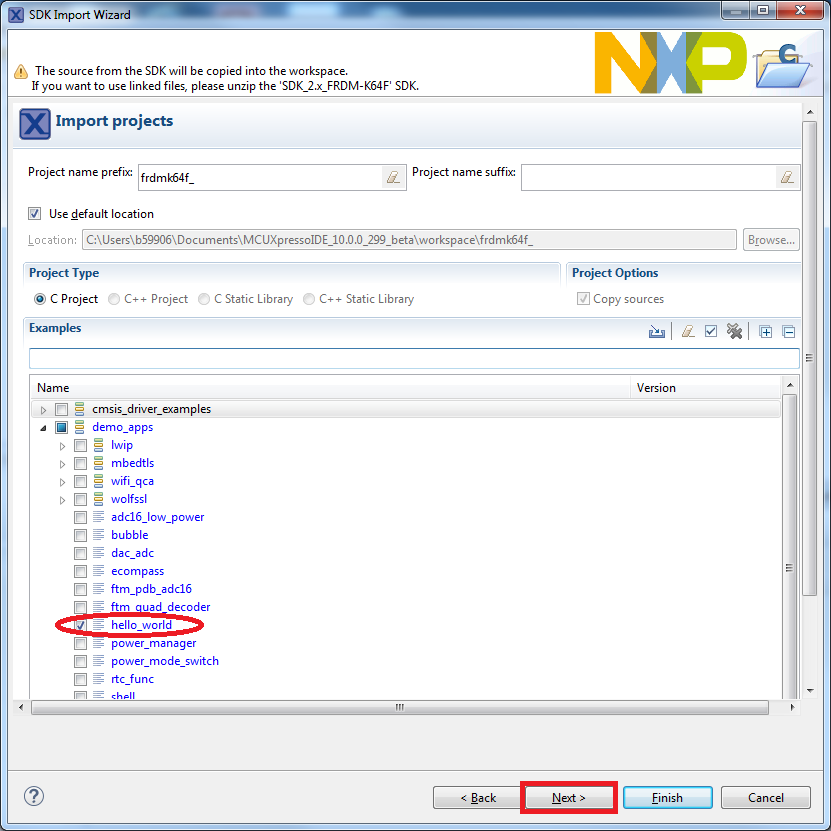831x831 pixels.
Task: Click the select-all checkmark icon in Examples toolbar
Action: (711, 332)
